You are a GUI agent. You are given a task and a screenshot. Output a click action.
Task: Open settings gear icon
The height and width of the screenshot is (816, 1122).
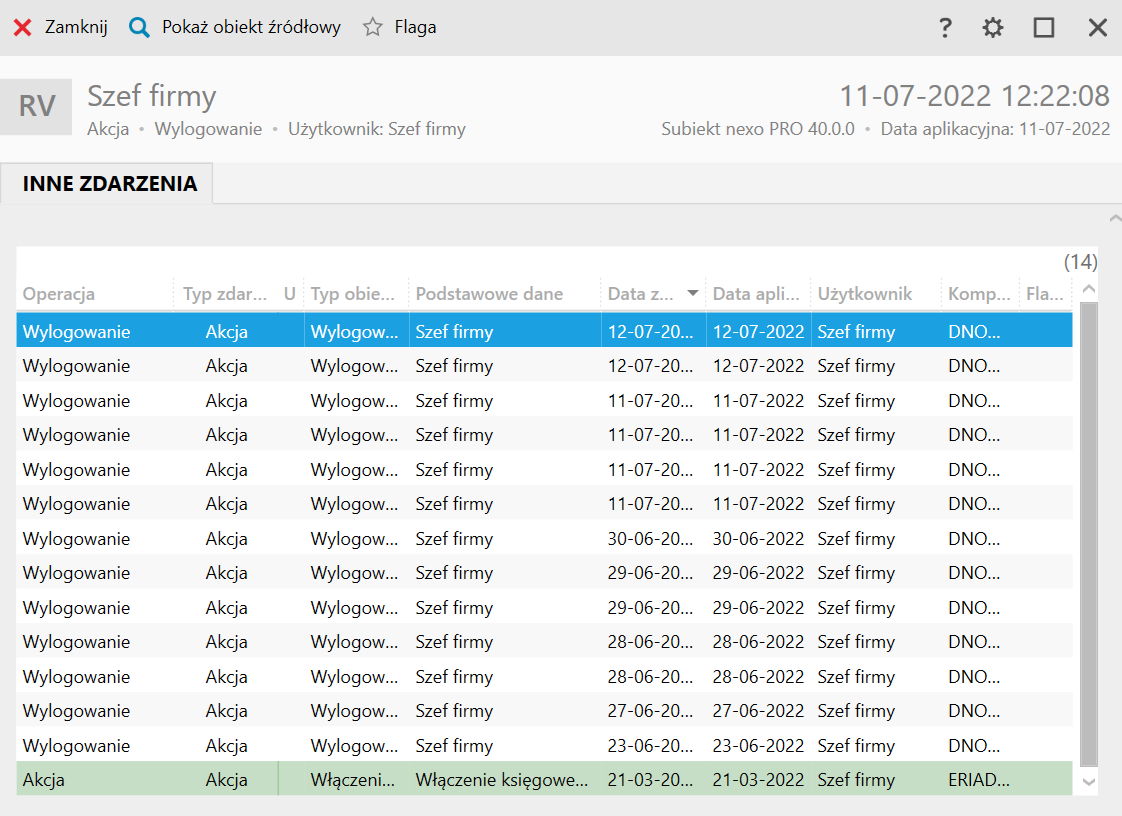click(x=993, y=28)
